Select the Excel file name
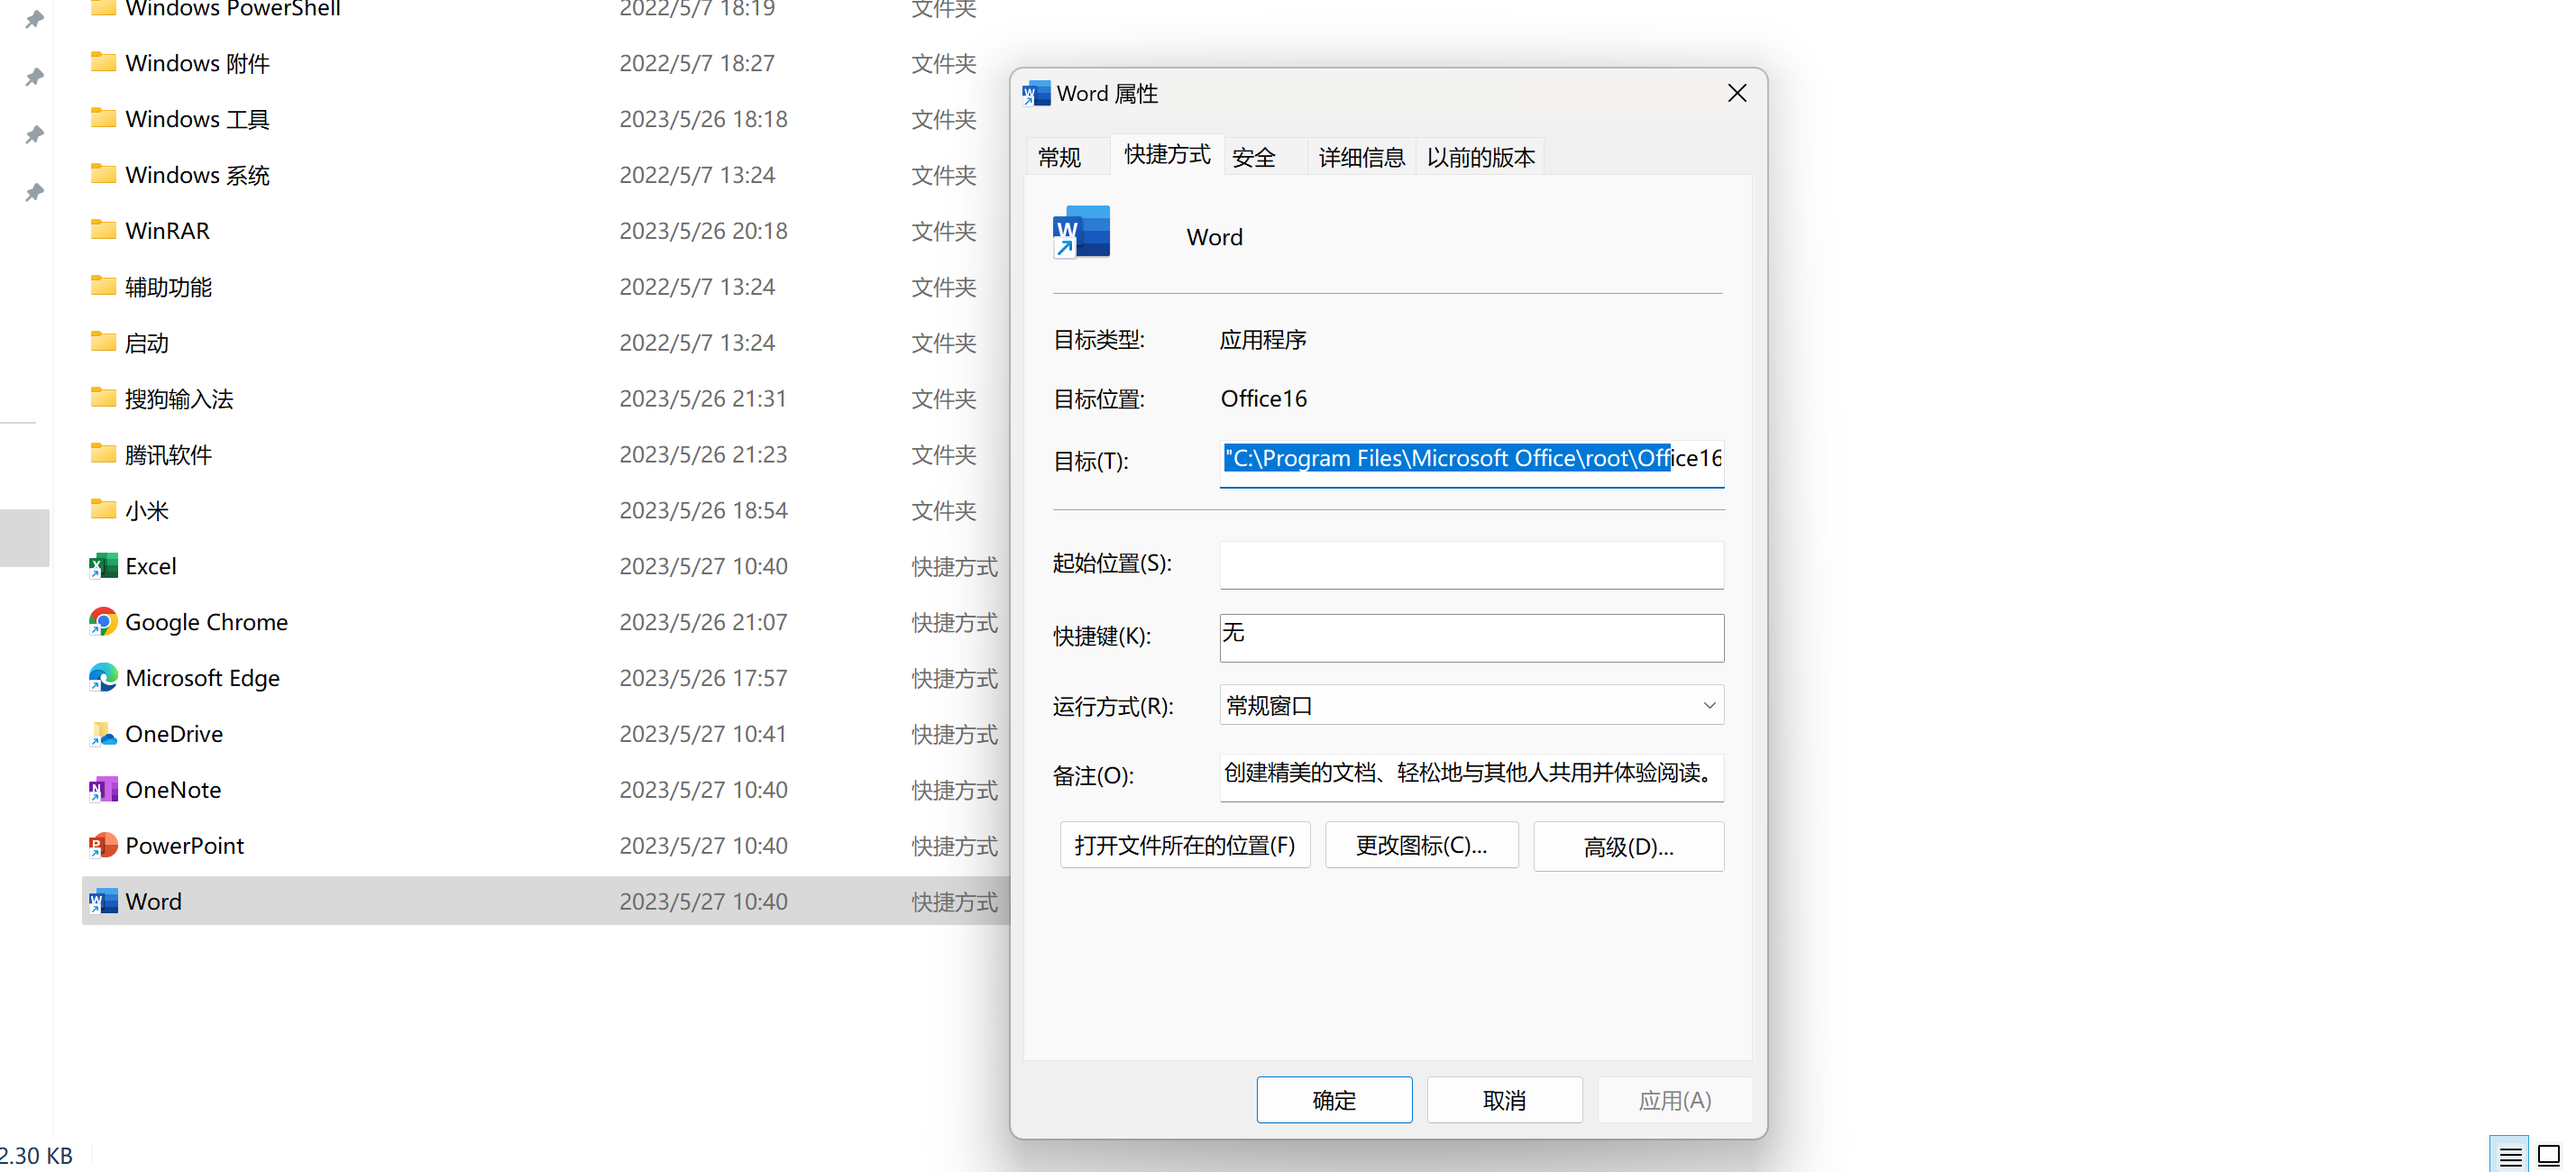 (151, 566)
